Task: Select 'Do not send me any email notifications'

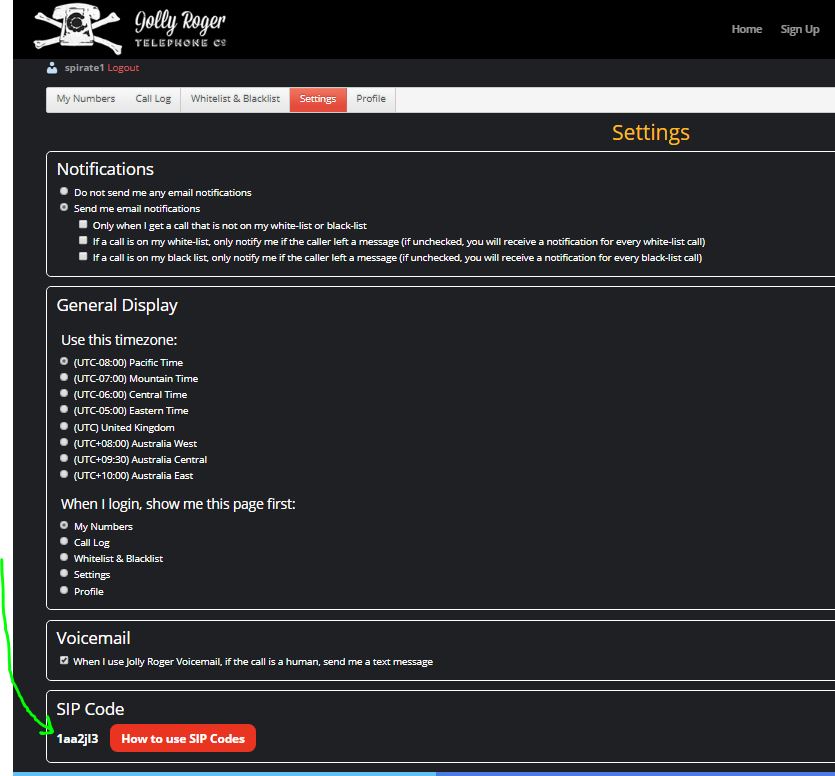Action: (x=65, y=192)
